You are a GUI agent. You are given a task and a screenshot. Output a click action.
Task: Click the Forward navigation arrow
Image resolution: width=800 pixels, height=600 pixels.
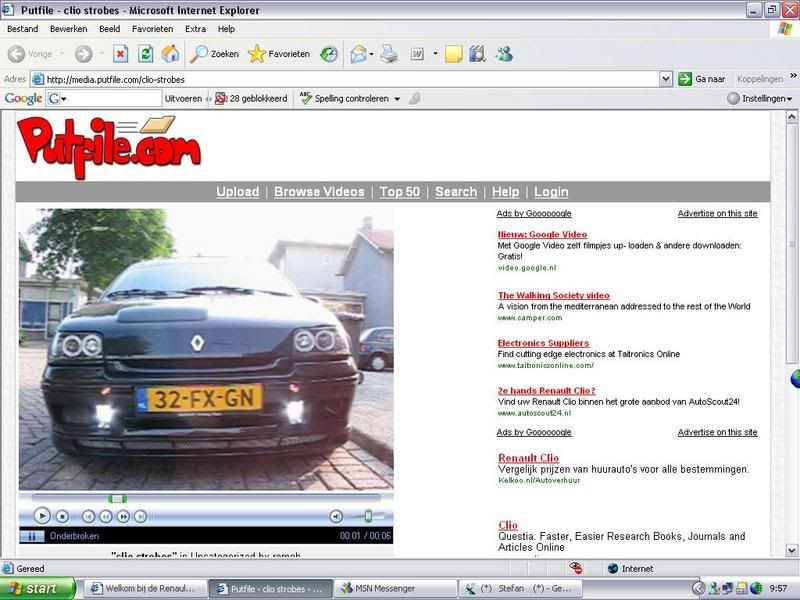tap(84, 54)
